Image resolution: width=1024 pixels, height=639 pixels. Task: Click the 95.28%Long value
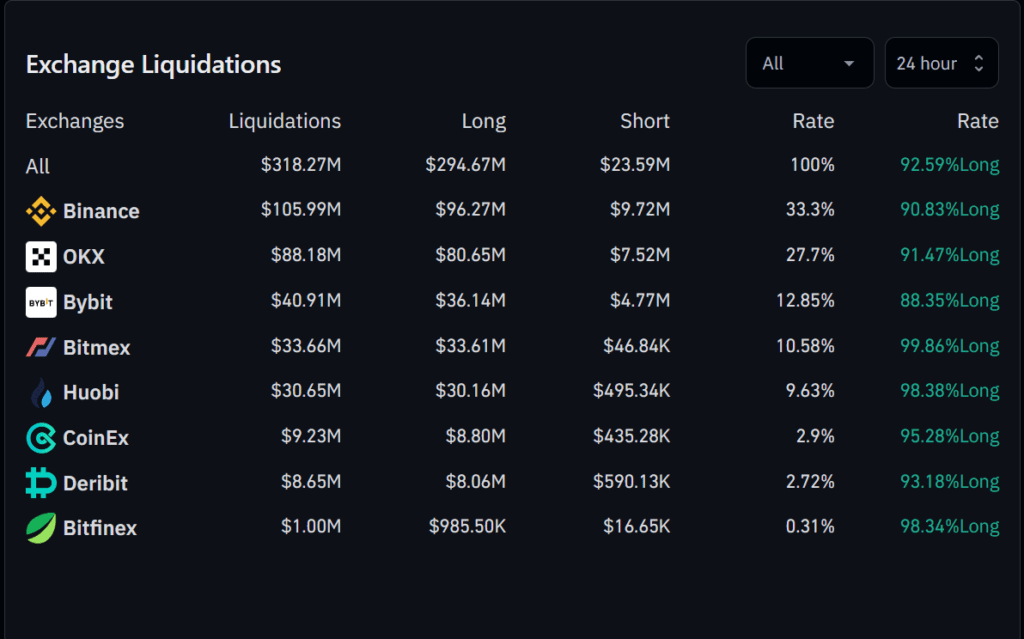[x=950, y=436]
